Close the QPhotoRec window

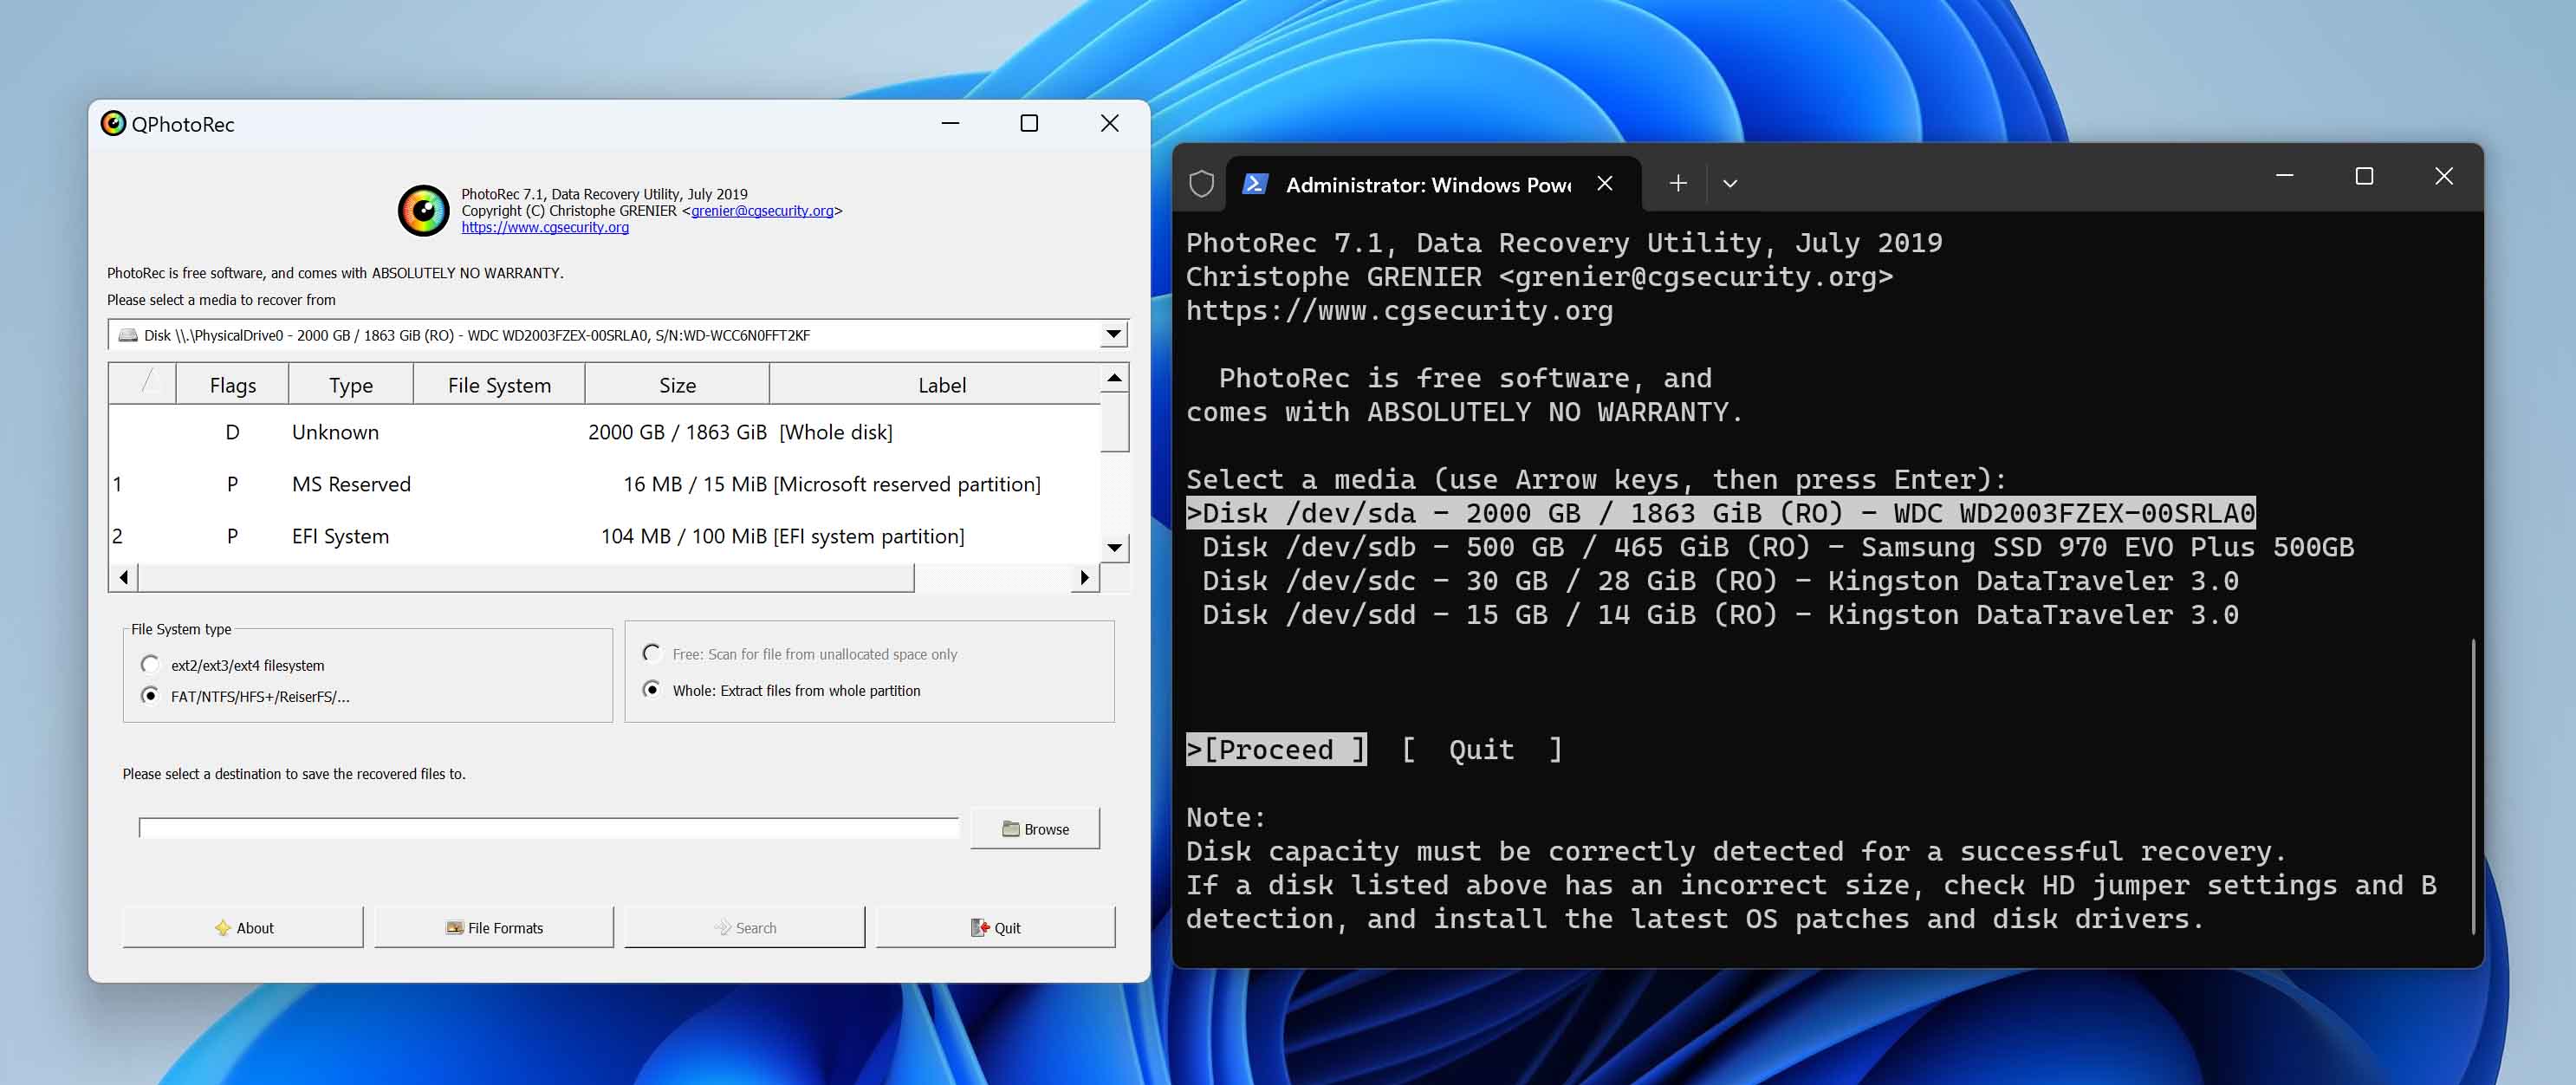[1109, 123]
